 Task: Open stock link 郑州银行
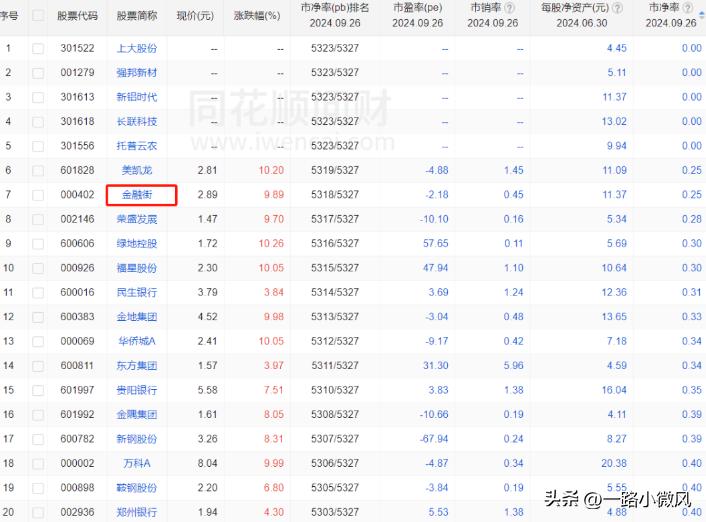pos(137,512)
